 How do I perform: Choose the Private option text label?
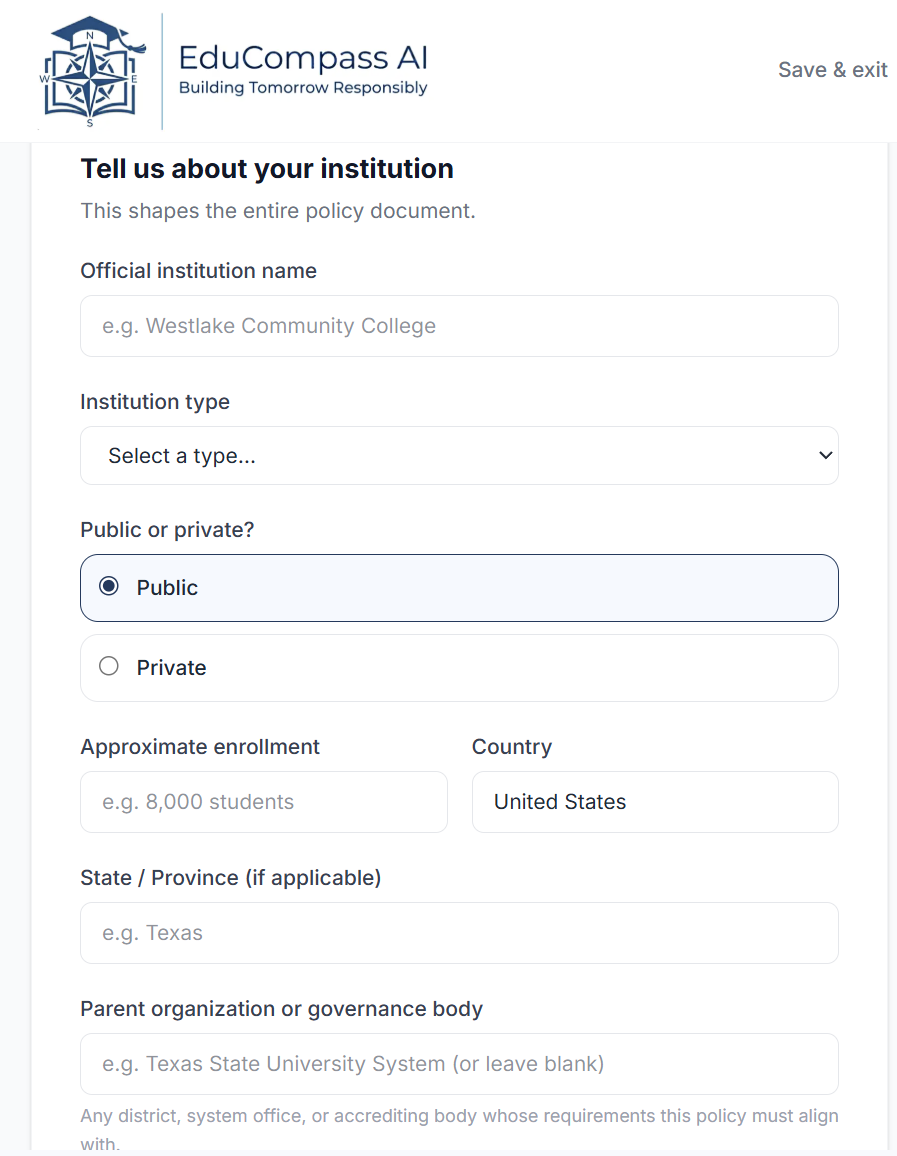click(172, 668)
